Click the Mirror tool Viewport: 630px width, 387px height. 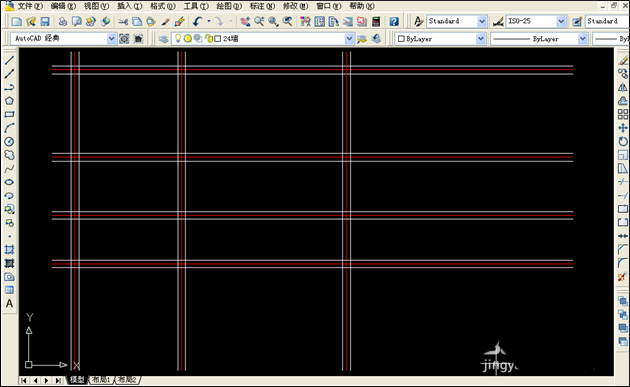(x=623, y=87)
